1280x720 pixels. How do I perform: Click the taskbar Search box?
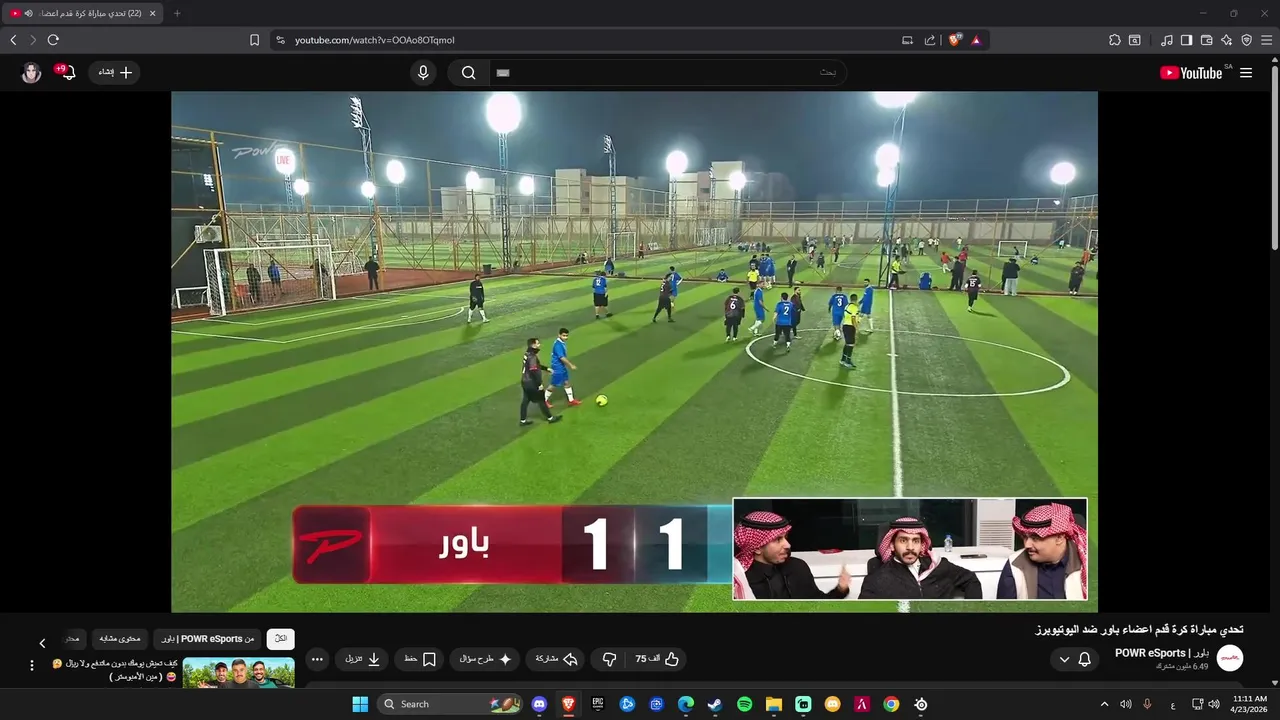[451, 704]
